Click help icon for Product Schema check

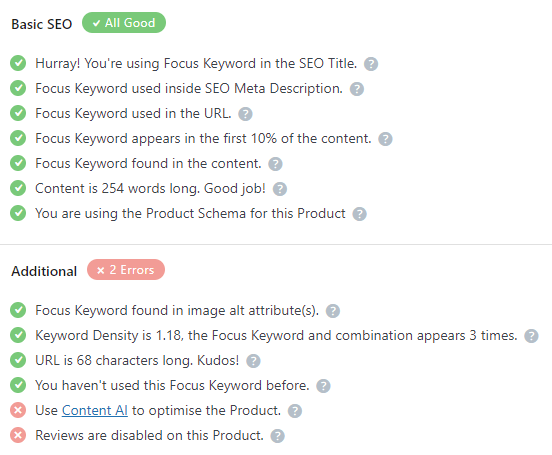point(359,214)
